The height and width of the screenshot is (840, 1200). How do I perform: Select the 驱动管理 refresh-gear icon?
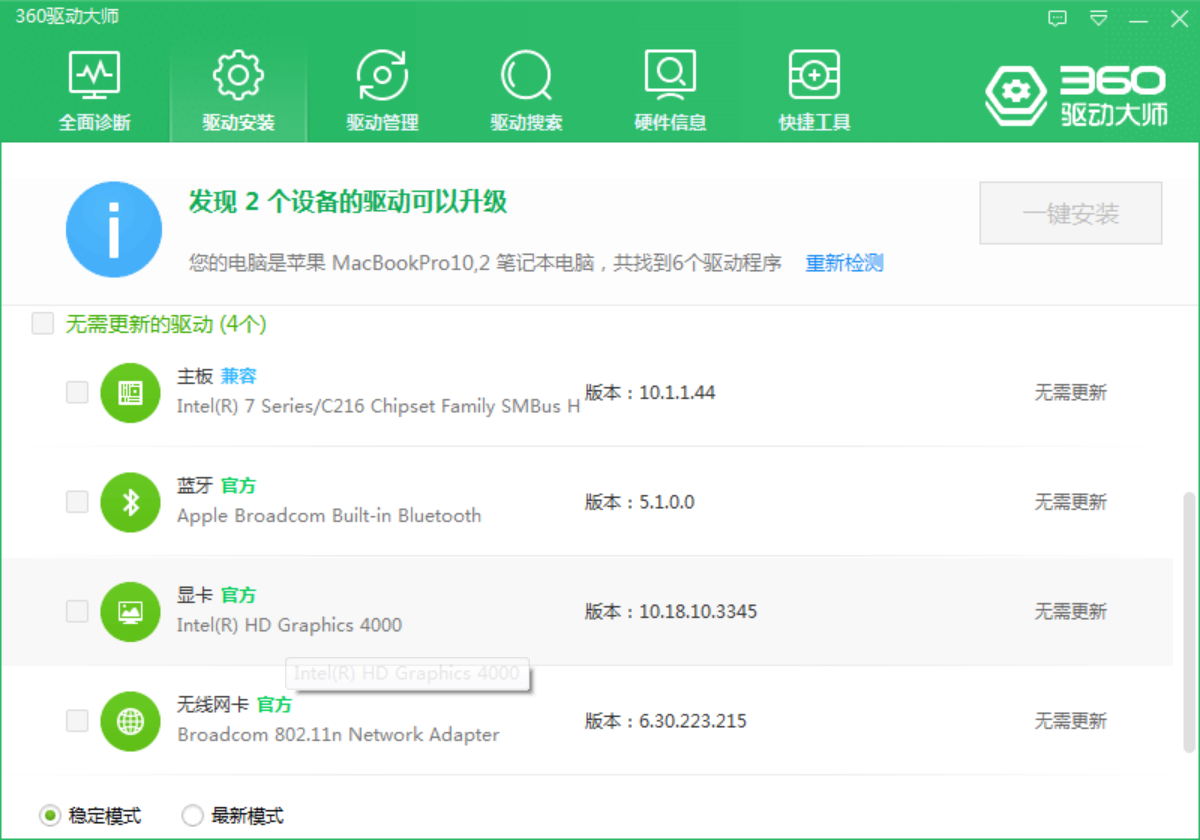pyautogui.click(x=382, y=77)
